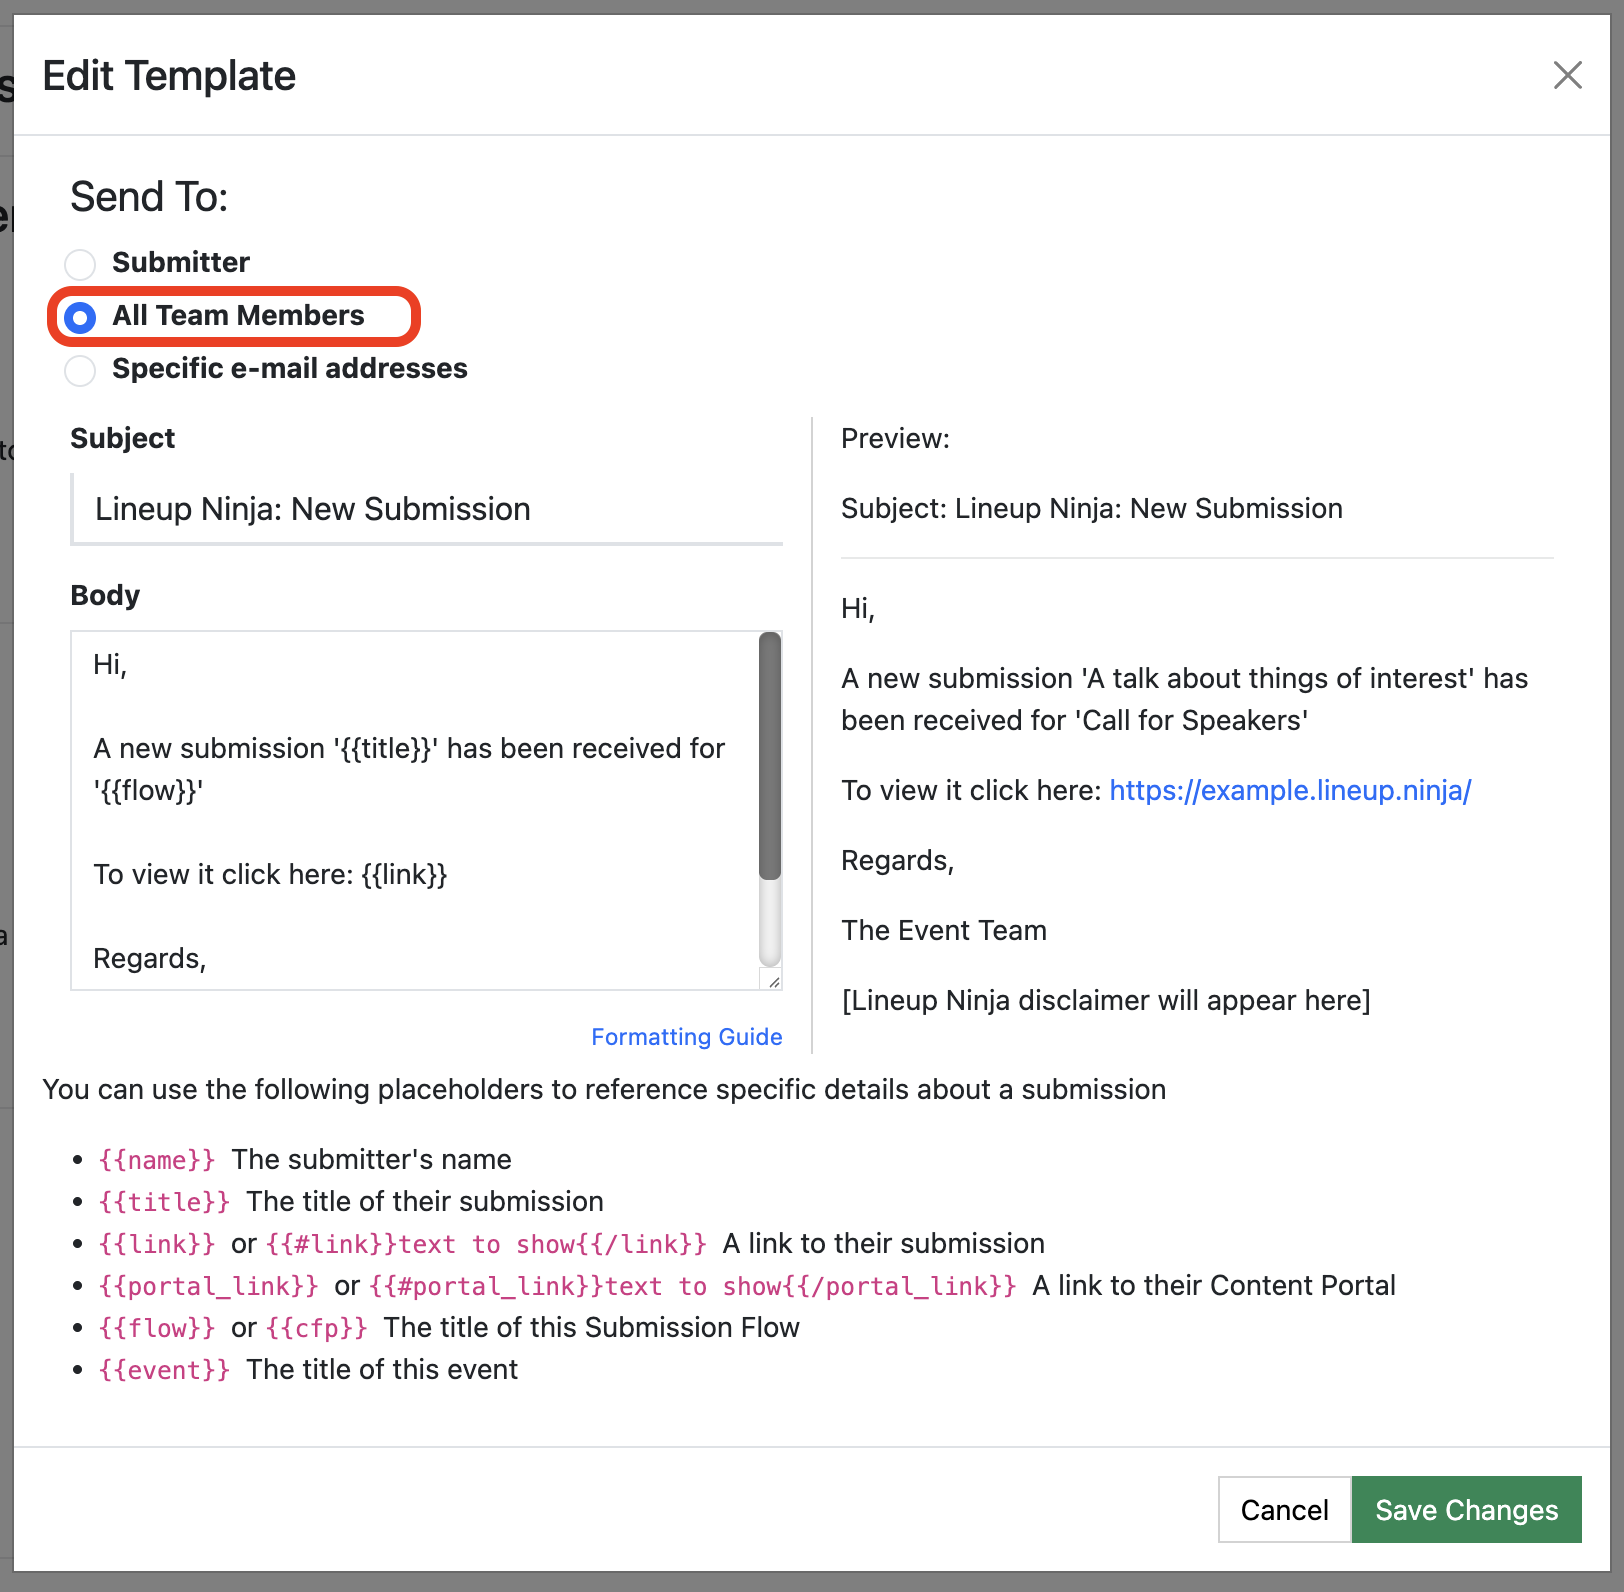Click the {{cfp}} placeholder code
Image resolution: width=1624 pixels, height=1592 pixels.
point(317,1328)
